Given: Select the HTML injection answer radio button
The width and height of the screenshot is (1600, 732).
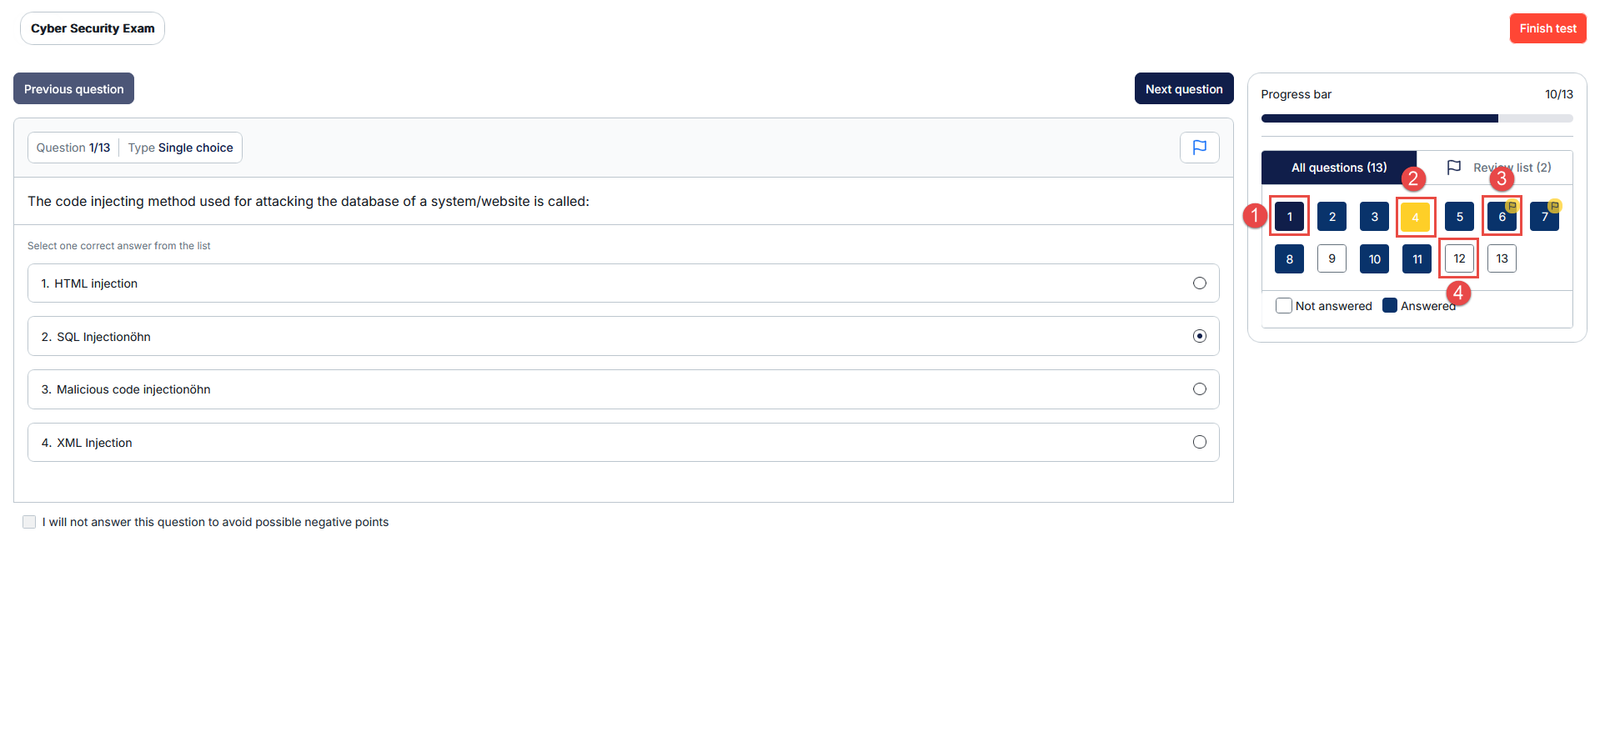Looking at the screenshot, I should click(1199, 283).
